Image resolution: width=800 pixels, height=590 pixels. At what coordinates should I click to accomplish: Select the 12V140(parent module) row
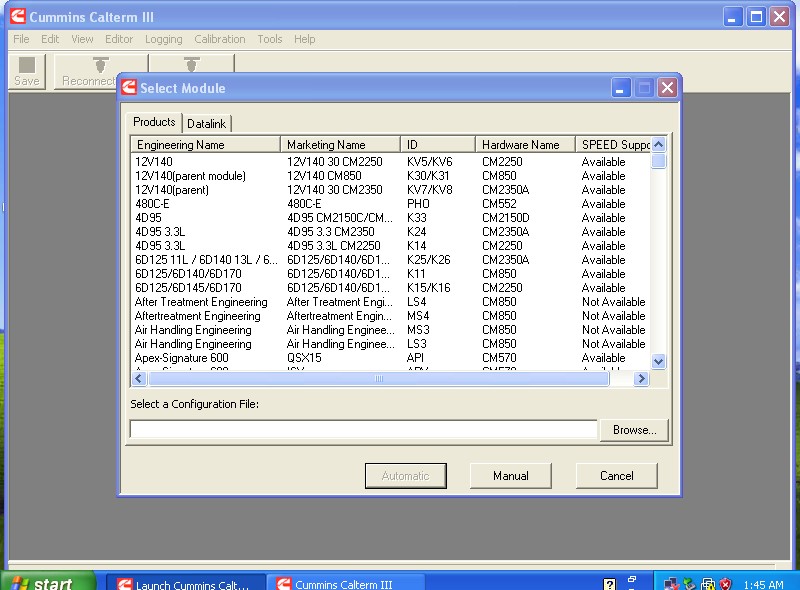click(x=390, y=176)
